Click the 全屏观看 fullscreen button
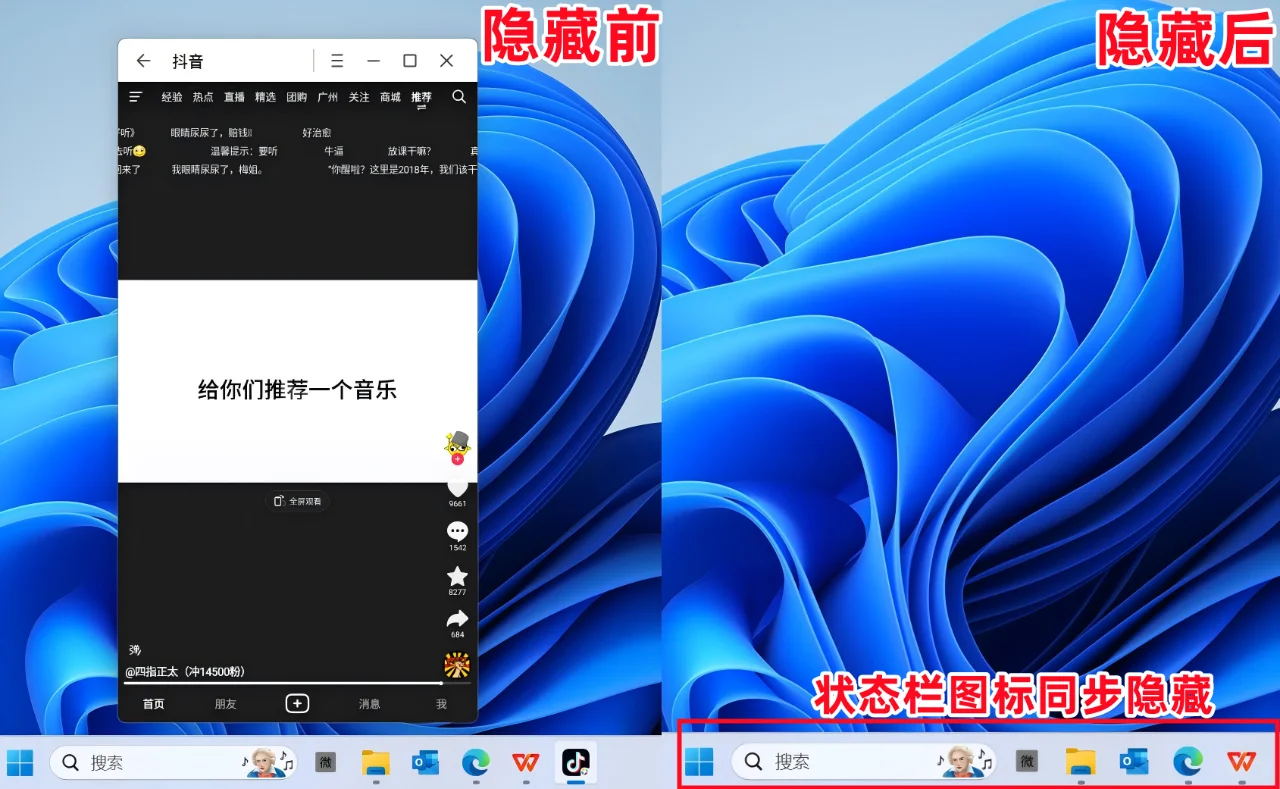The height and width of the screenshot is (789, 1280). click(x=297, y=501)
